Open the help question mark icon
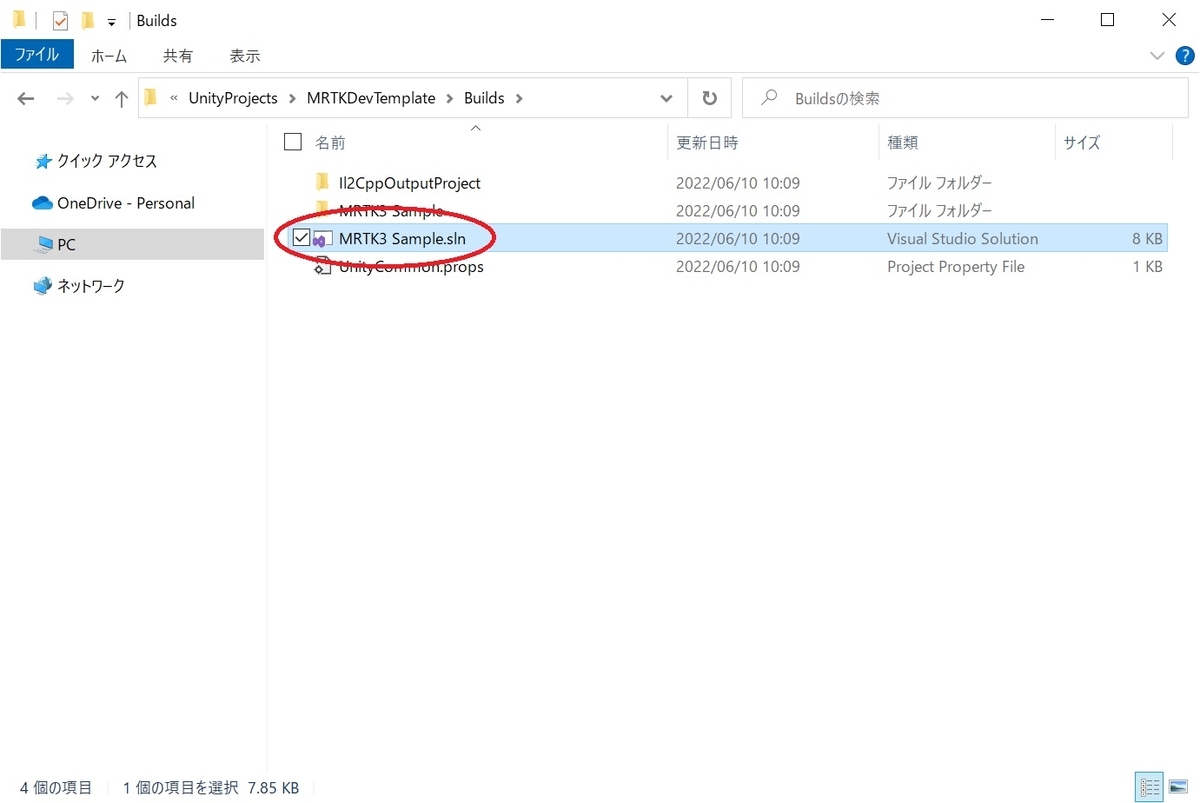 (x=1184, y=56)
